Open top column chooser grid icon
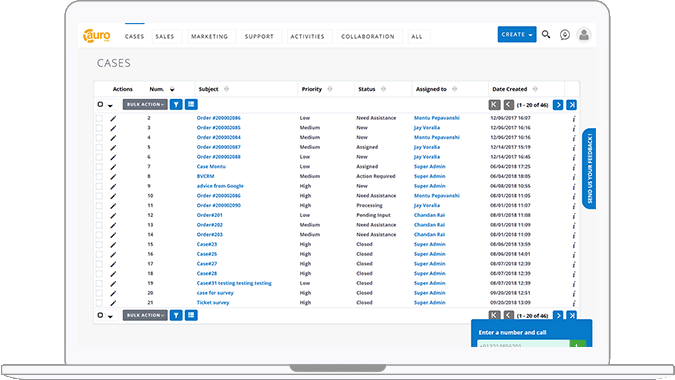The width and height of the screenshot is (675, 380). click(x=191, y=105)
